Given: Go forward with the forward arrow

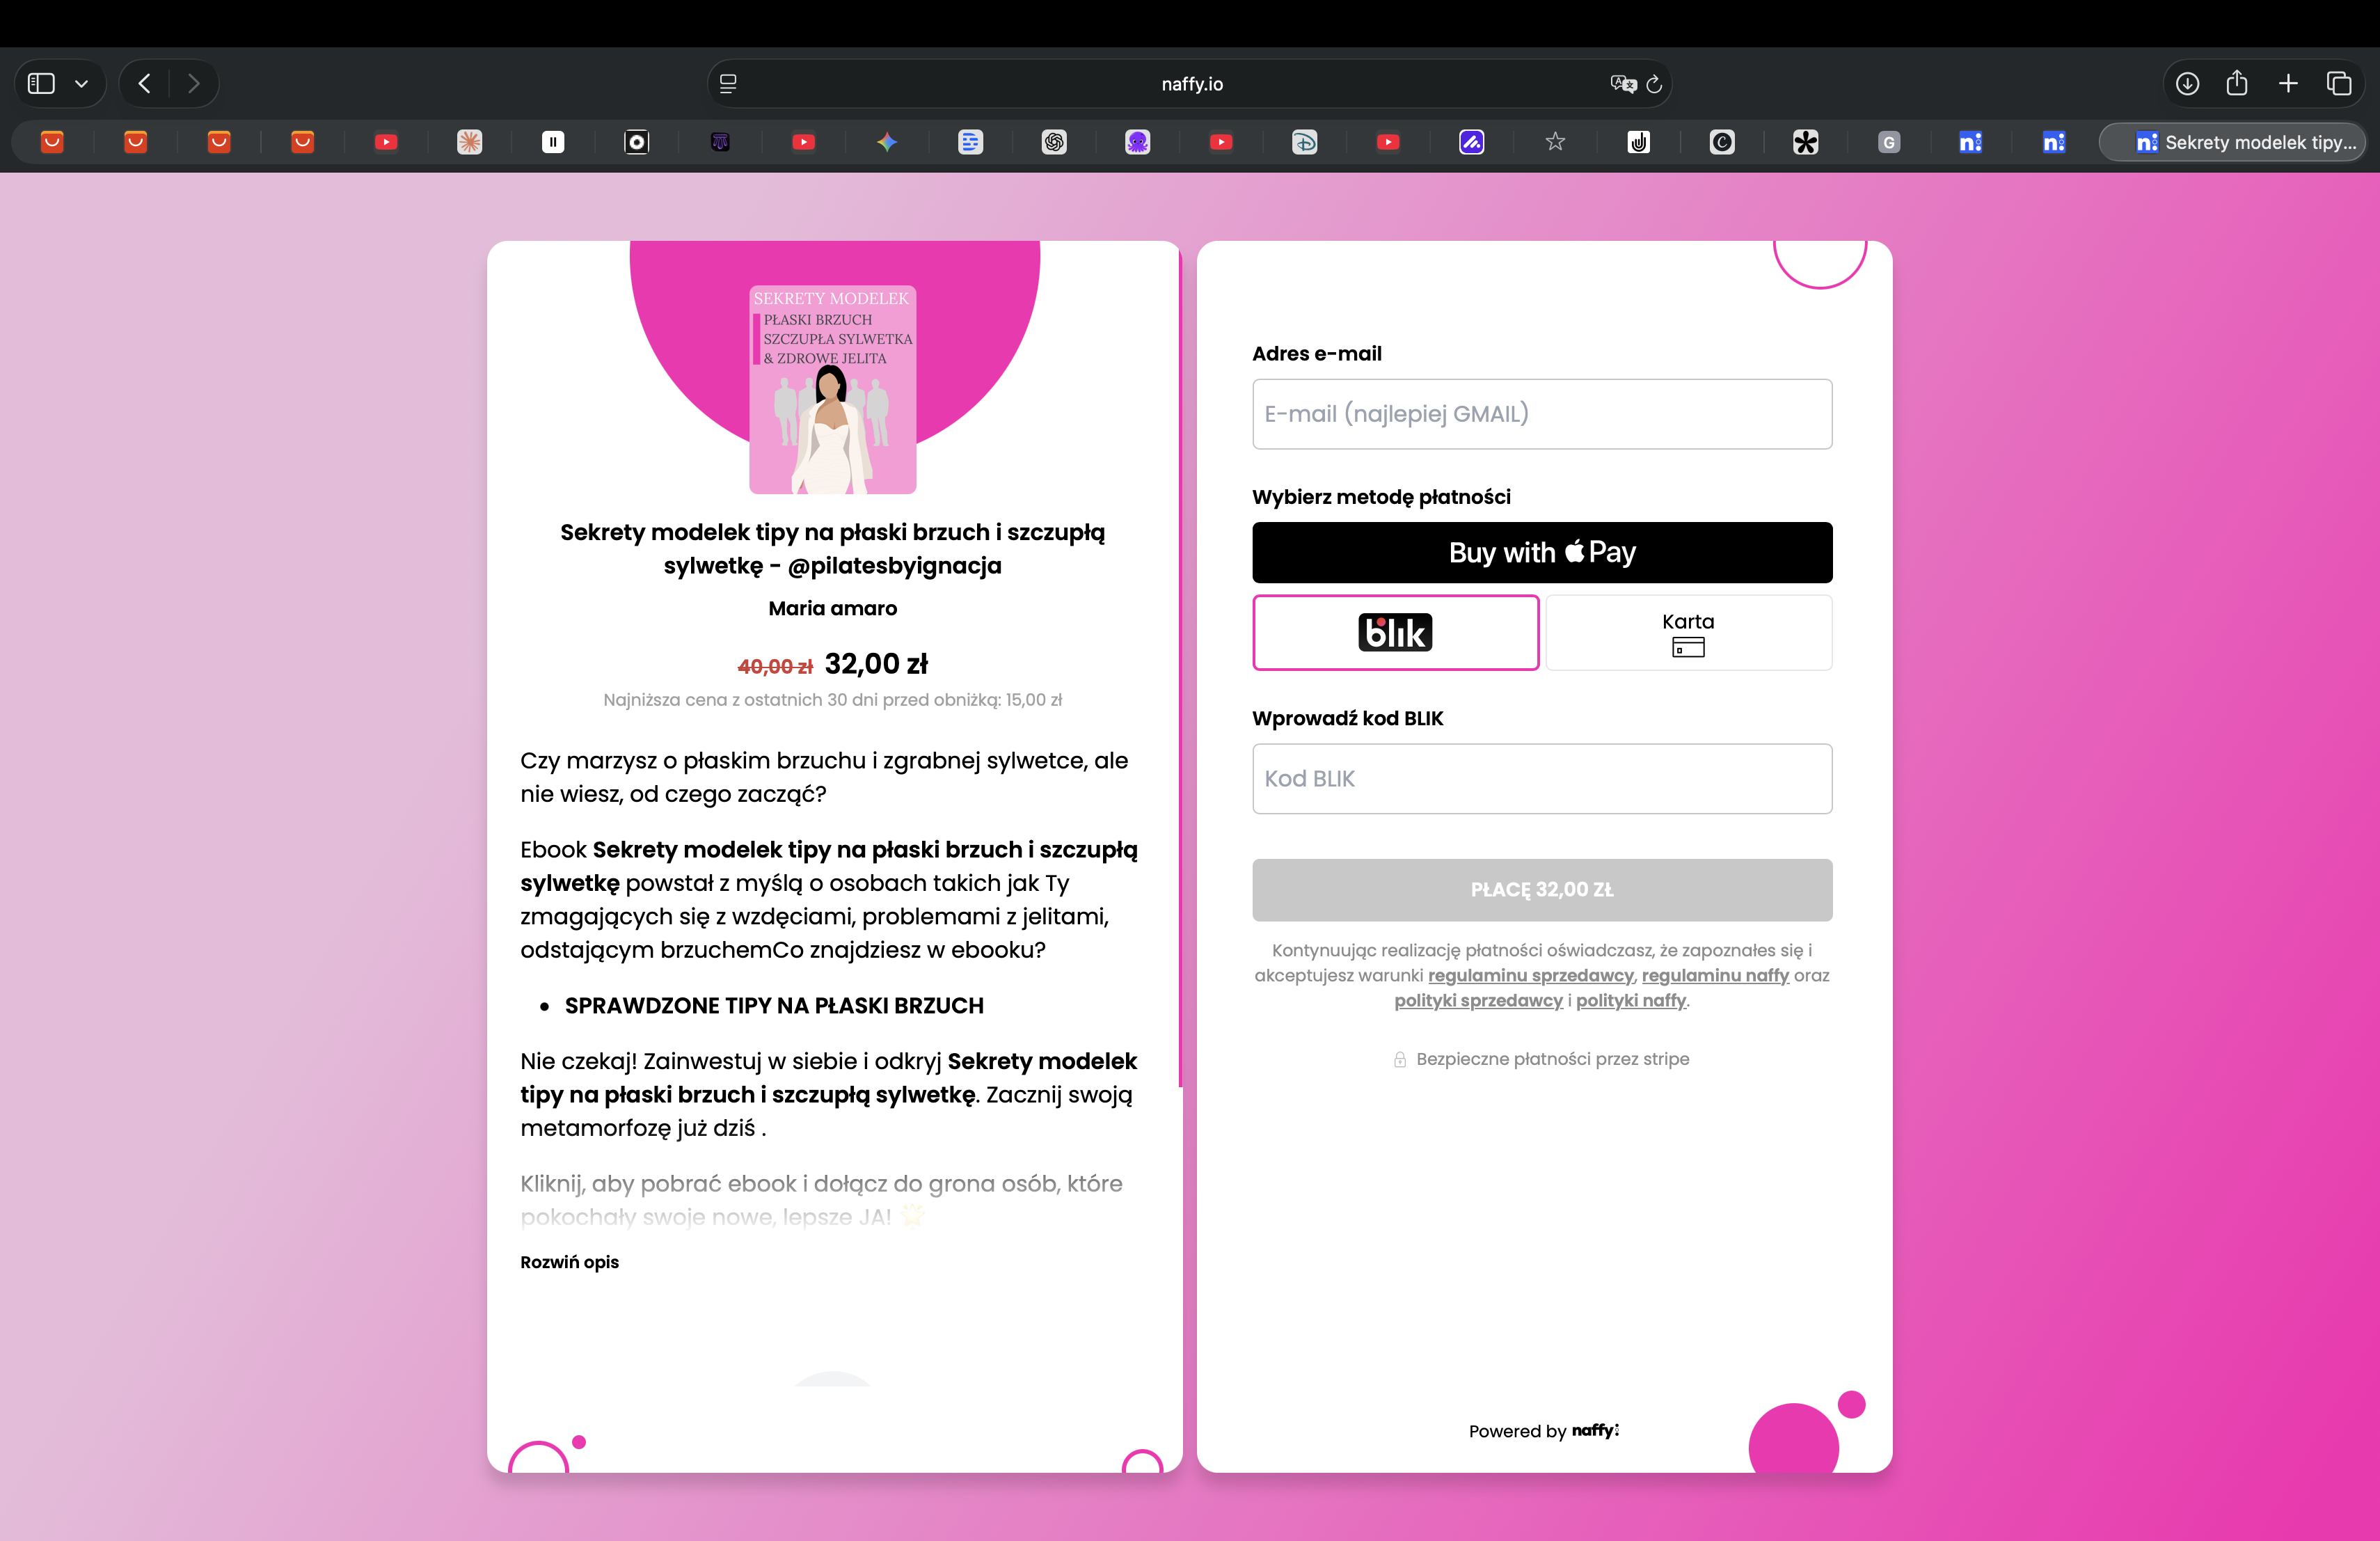Looking at the screenshot, I should click(194, 84).
